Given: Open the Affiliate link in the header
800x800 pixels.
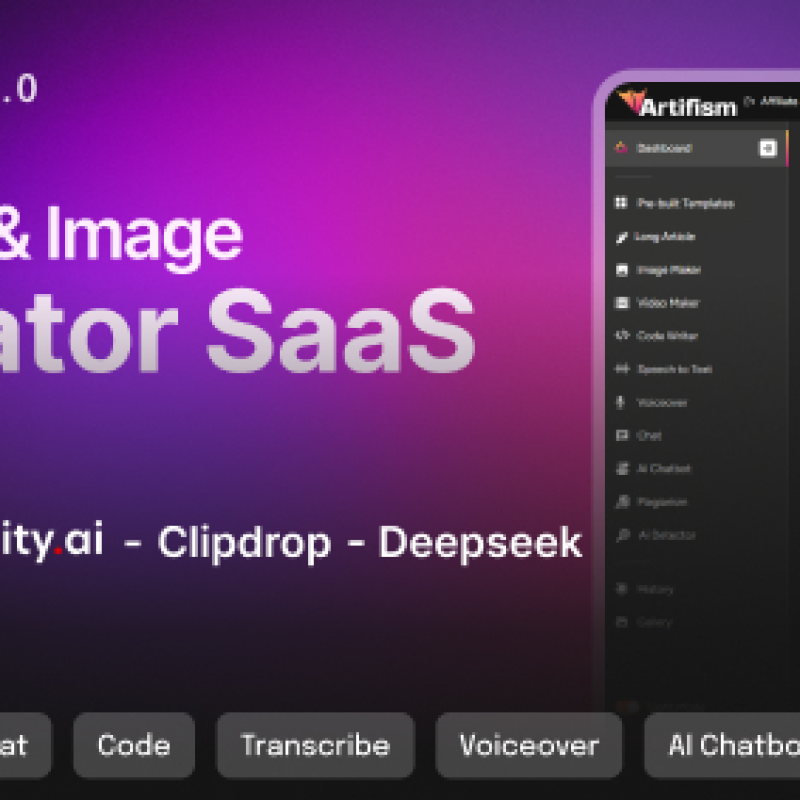Looking at the screenshot, I should 779,101.
